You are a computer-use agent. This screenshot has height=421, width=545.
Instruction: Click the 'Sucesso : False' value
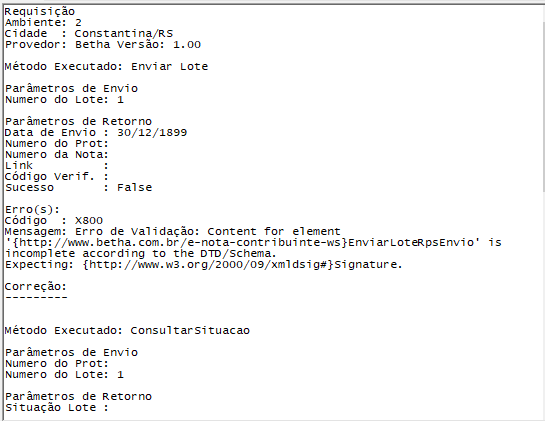(x=134, y=188)
